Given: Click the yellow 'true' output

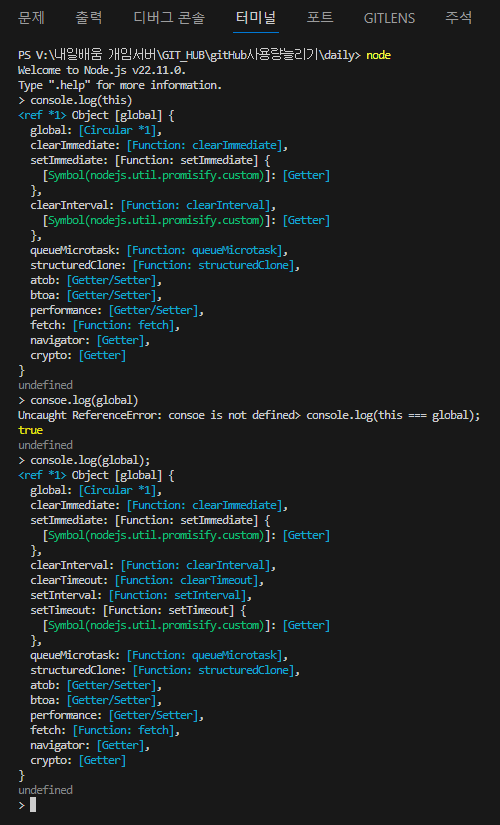Looking at the screenshot, I should tap(31, 430).
